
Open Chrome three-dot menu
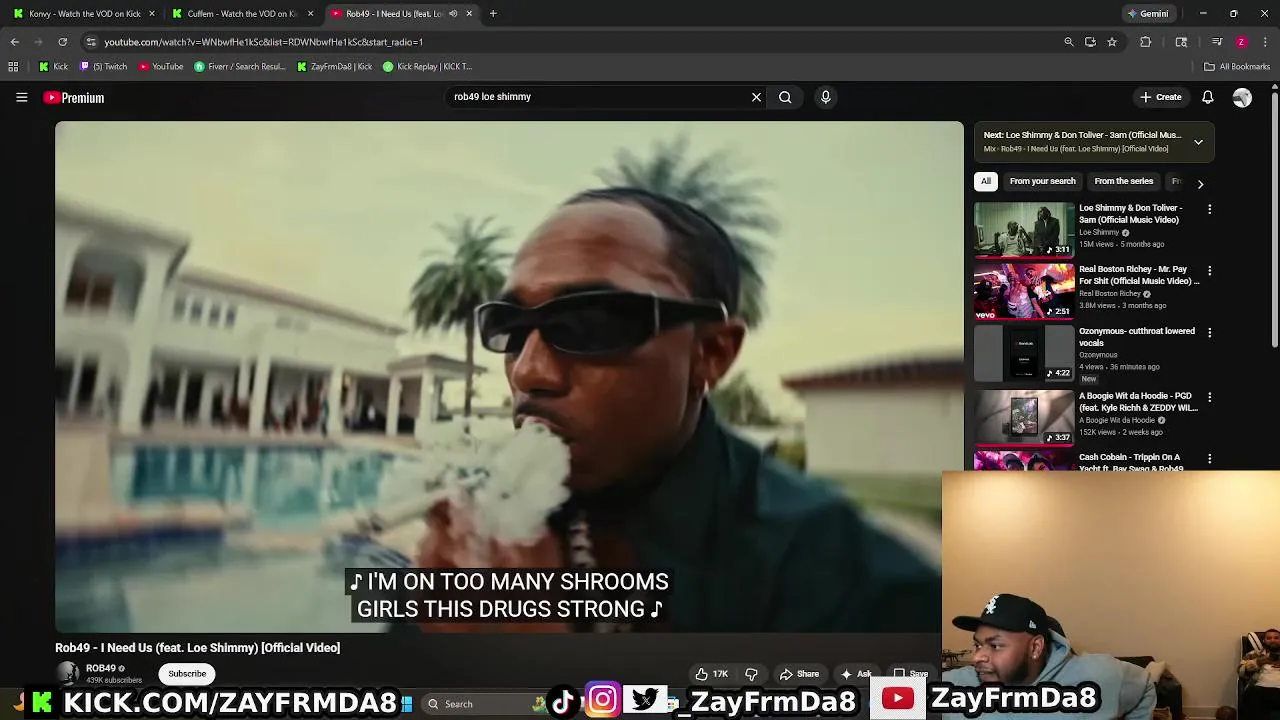(x=1266, y=42)
